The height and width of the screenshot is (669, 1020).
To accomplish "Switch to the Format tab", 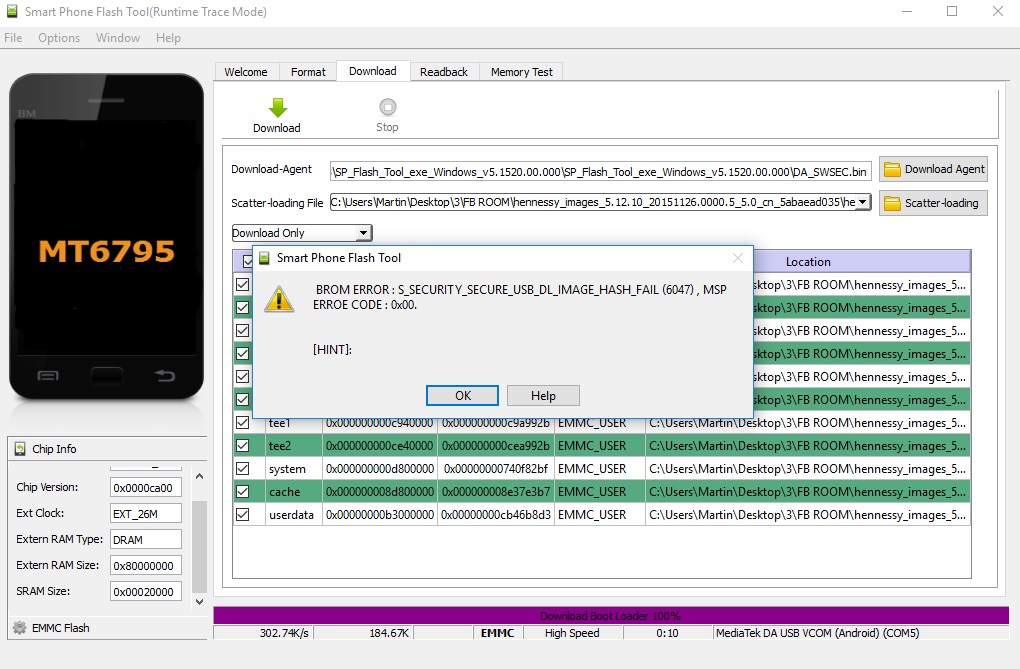I will (x=308, y=72).
